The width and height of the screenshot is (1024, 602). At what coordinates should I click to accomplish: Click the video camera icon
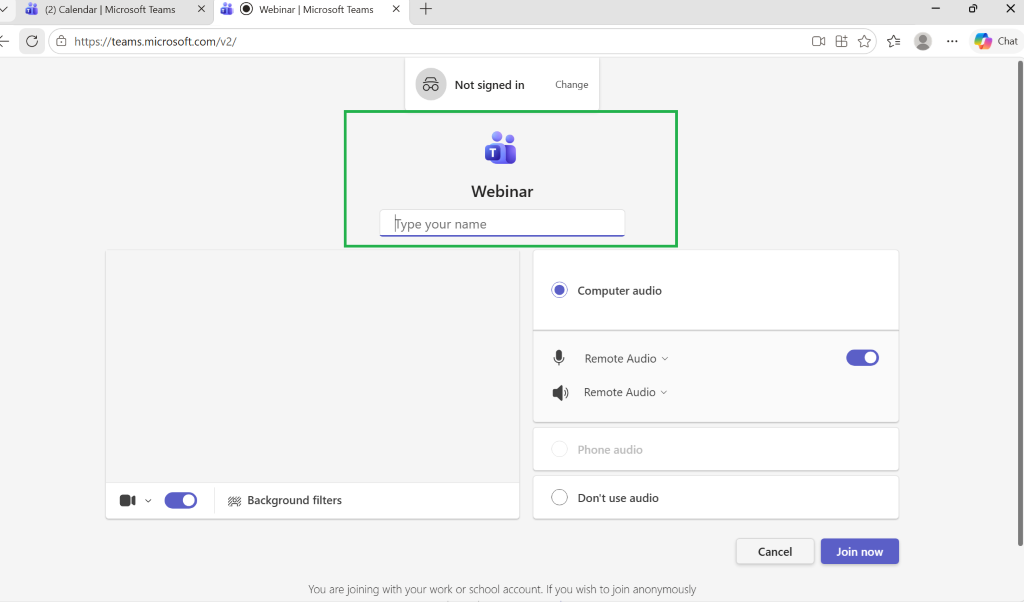coord(127,500)
